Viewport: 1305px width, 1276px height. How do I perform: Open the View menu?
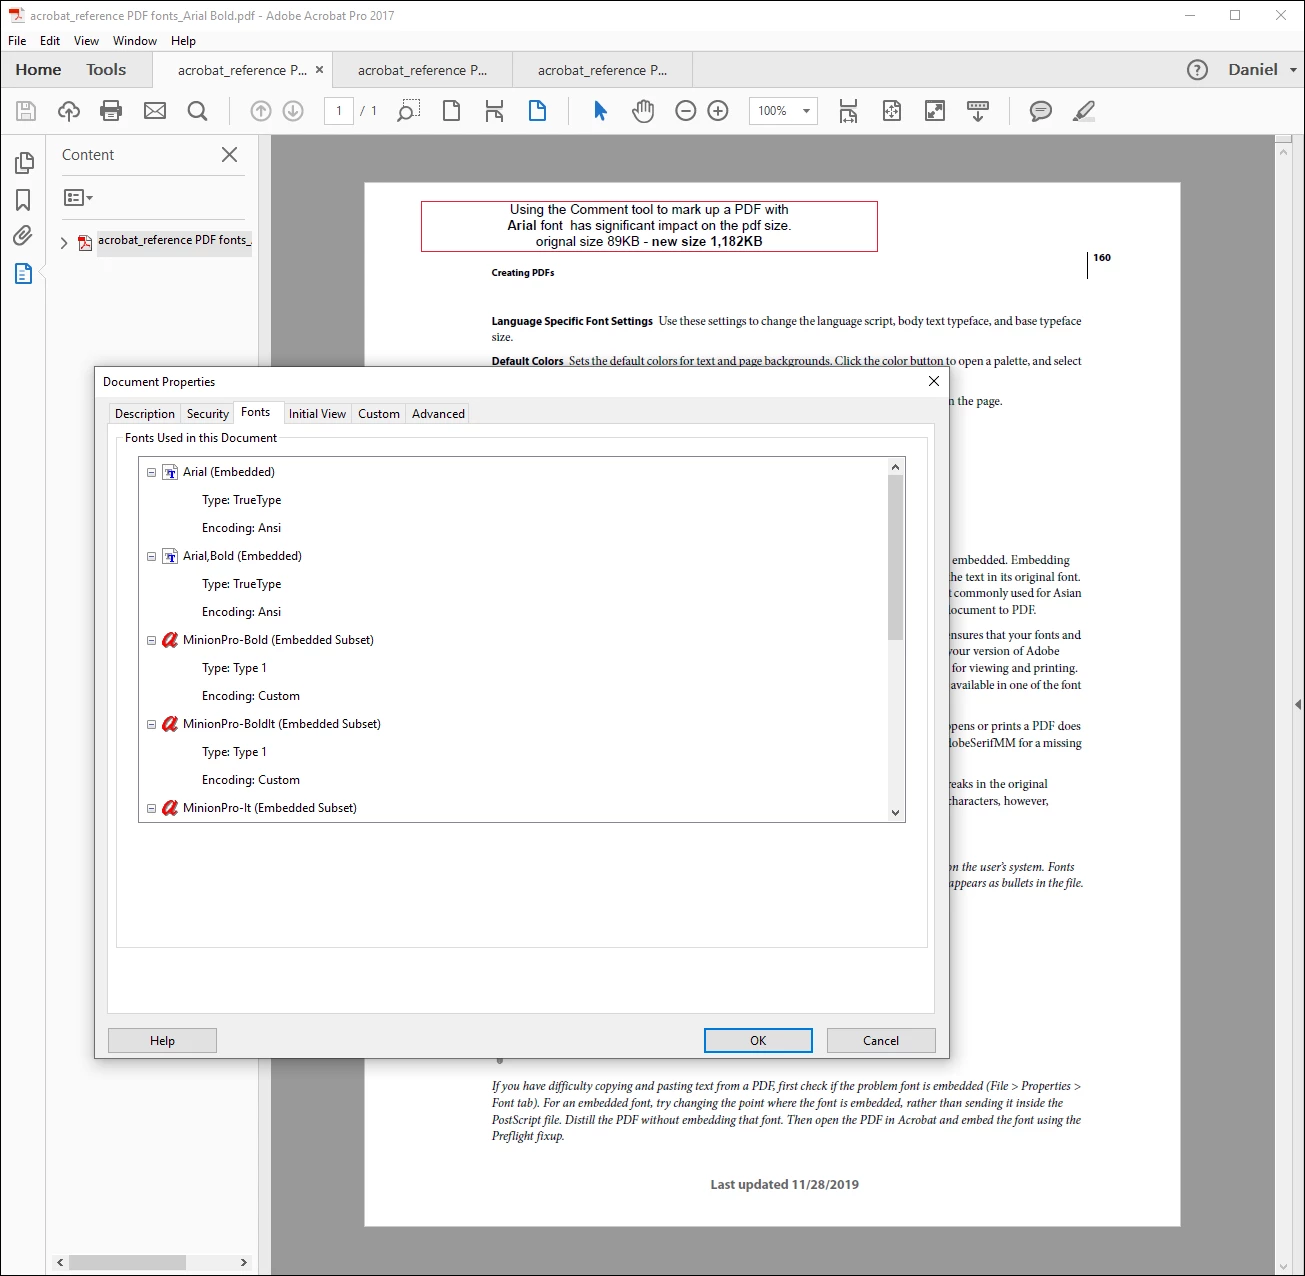pyautogui.click(x=86, y=41)
